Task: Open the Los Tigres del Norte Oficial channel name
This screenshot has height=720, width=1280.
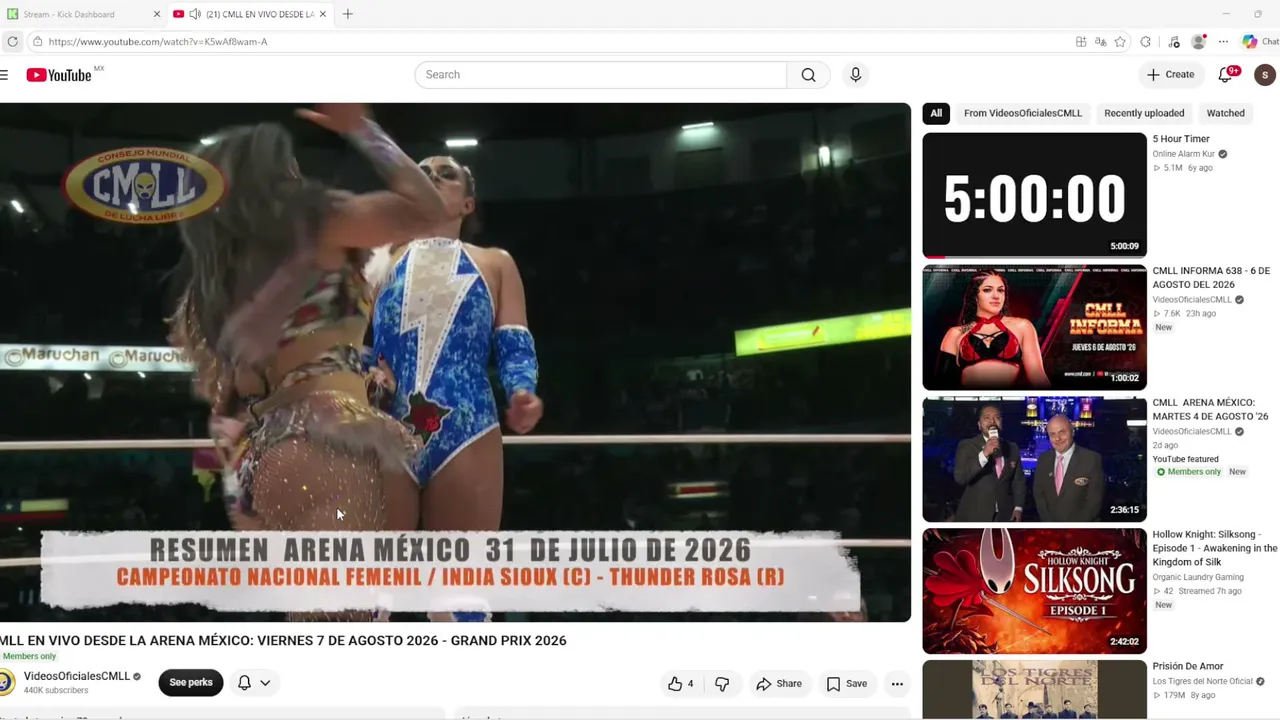Action: pos(1203,681)
